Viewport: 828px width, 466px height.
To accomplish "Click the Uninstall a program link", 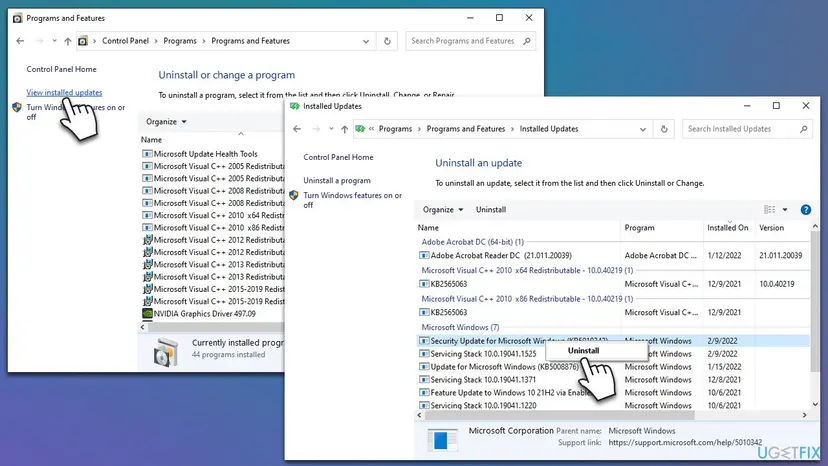I will tap(337, 181).
